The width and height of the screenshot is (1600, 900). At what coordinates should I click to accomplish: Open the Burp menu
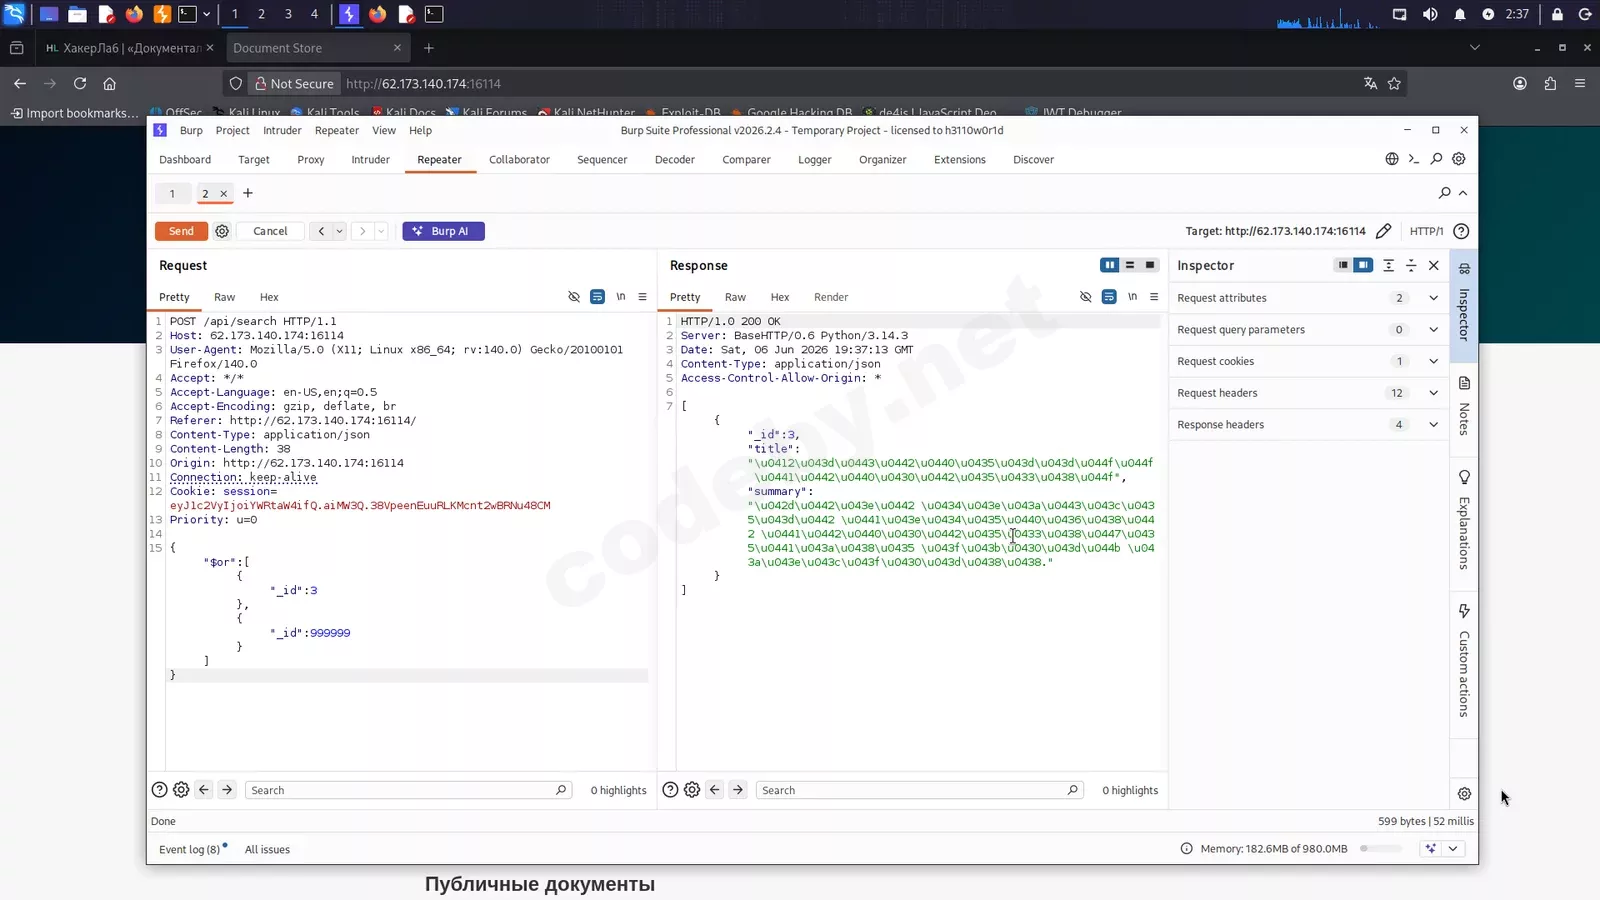pos(191,130)
